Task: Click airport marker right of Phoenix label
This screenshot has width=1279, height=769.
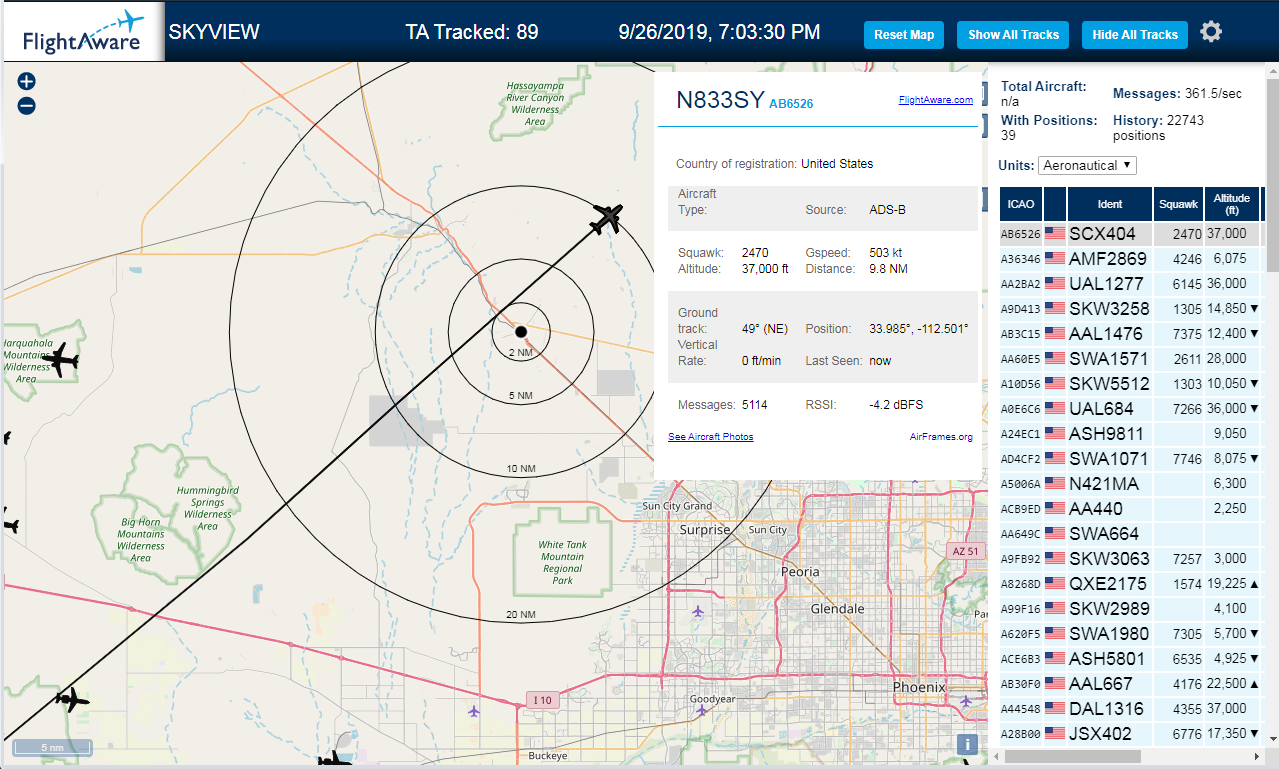Action: point(964,701)
